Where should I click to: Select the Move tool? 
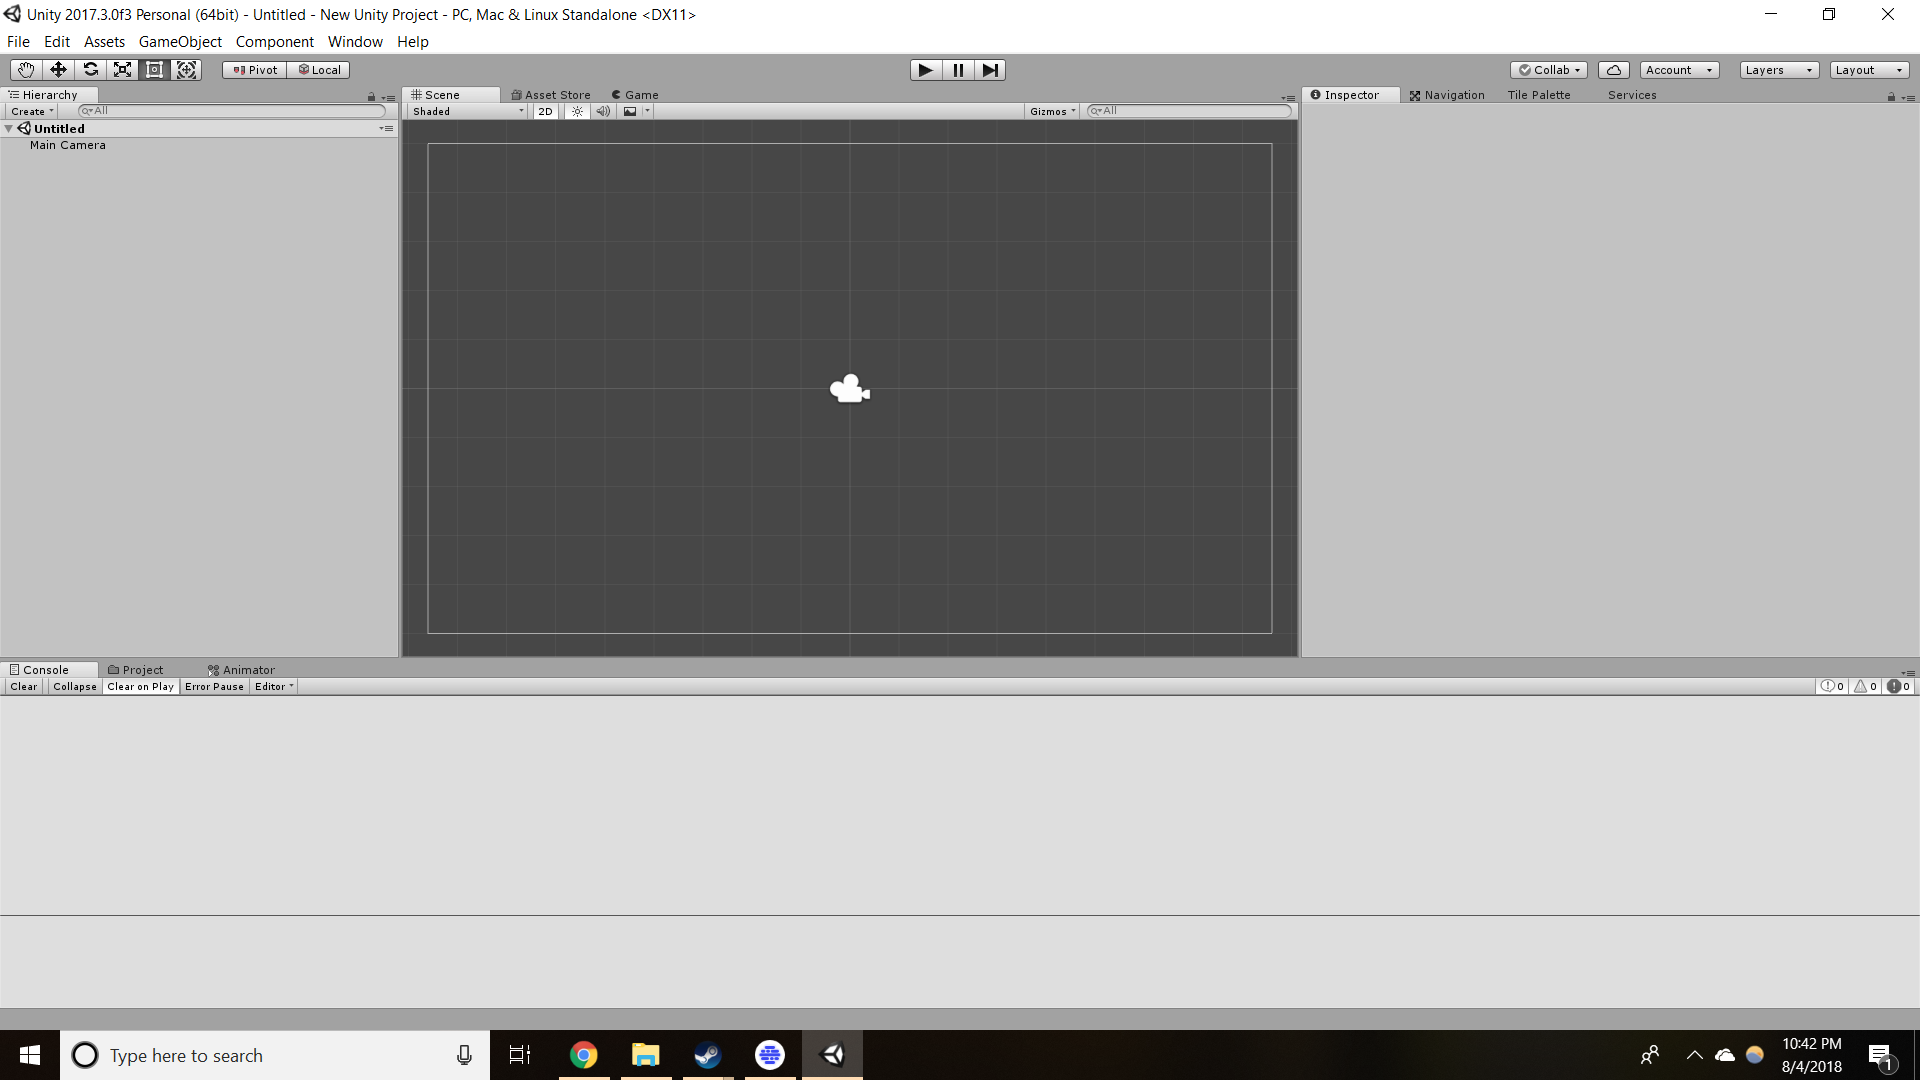(x=58, y=70)
